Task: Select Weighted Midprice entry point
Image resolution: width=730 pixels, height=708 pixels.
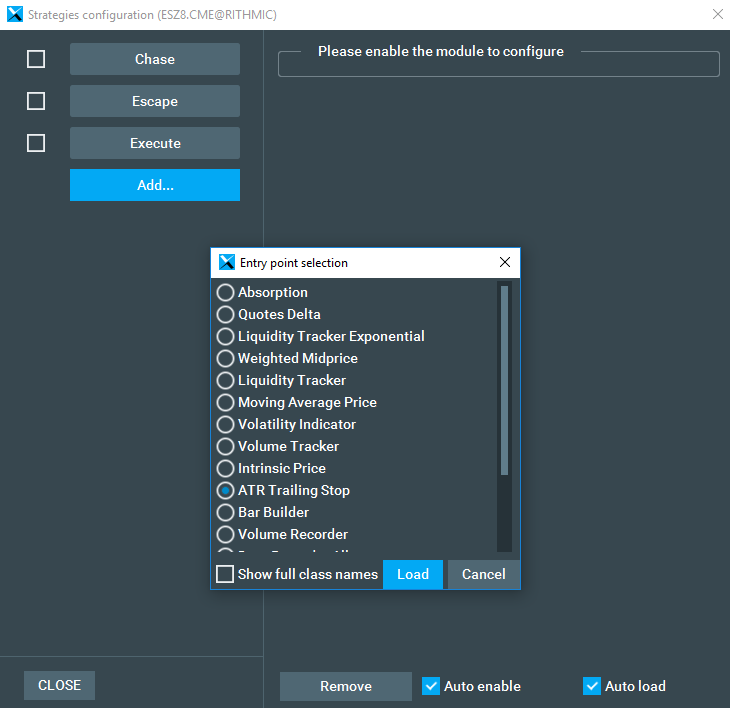Action: click(226, 358)
